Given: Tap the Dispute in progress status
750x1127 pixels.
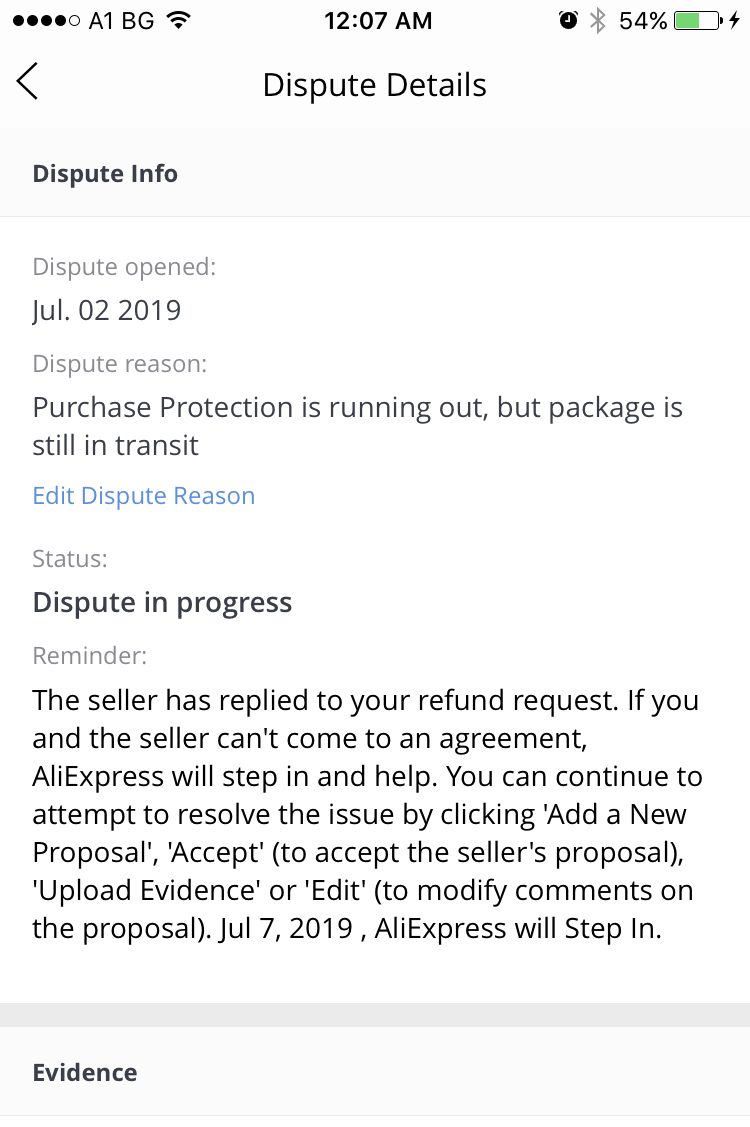Looking at the screenshot, I should click(162, 603).
